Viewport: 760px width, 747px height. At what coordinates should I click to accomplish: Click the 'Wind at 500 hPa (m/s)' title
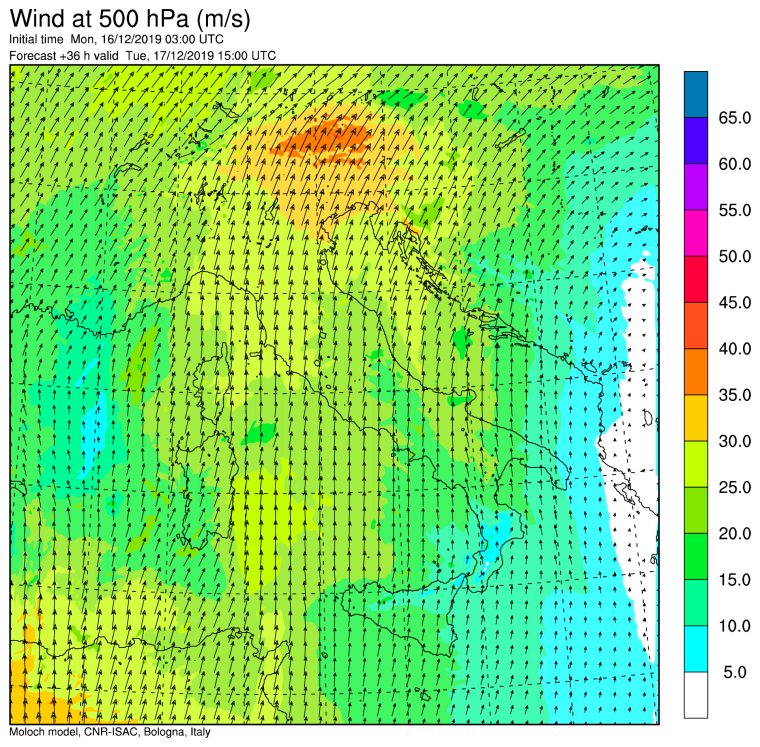[130, 18]
